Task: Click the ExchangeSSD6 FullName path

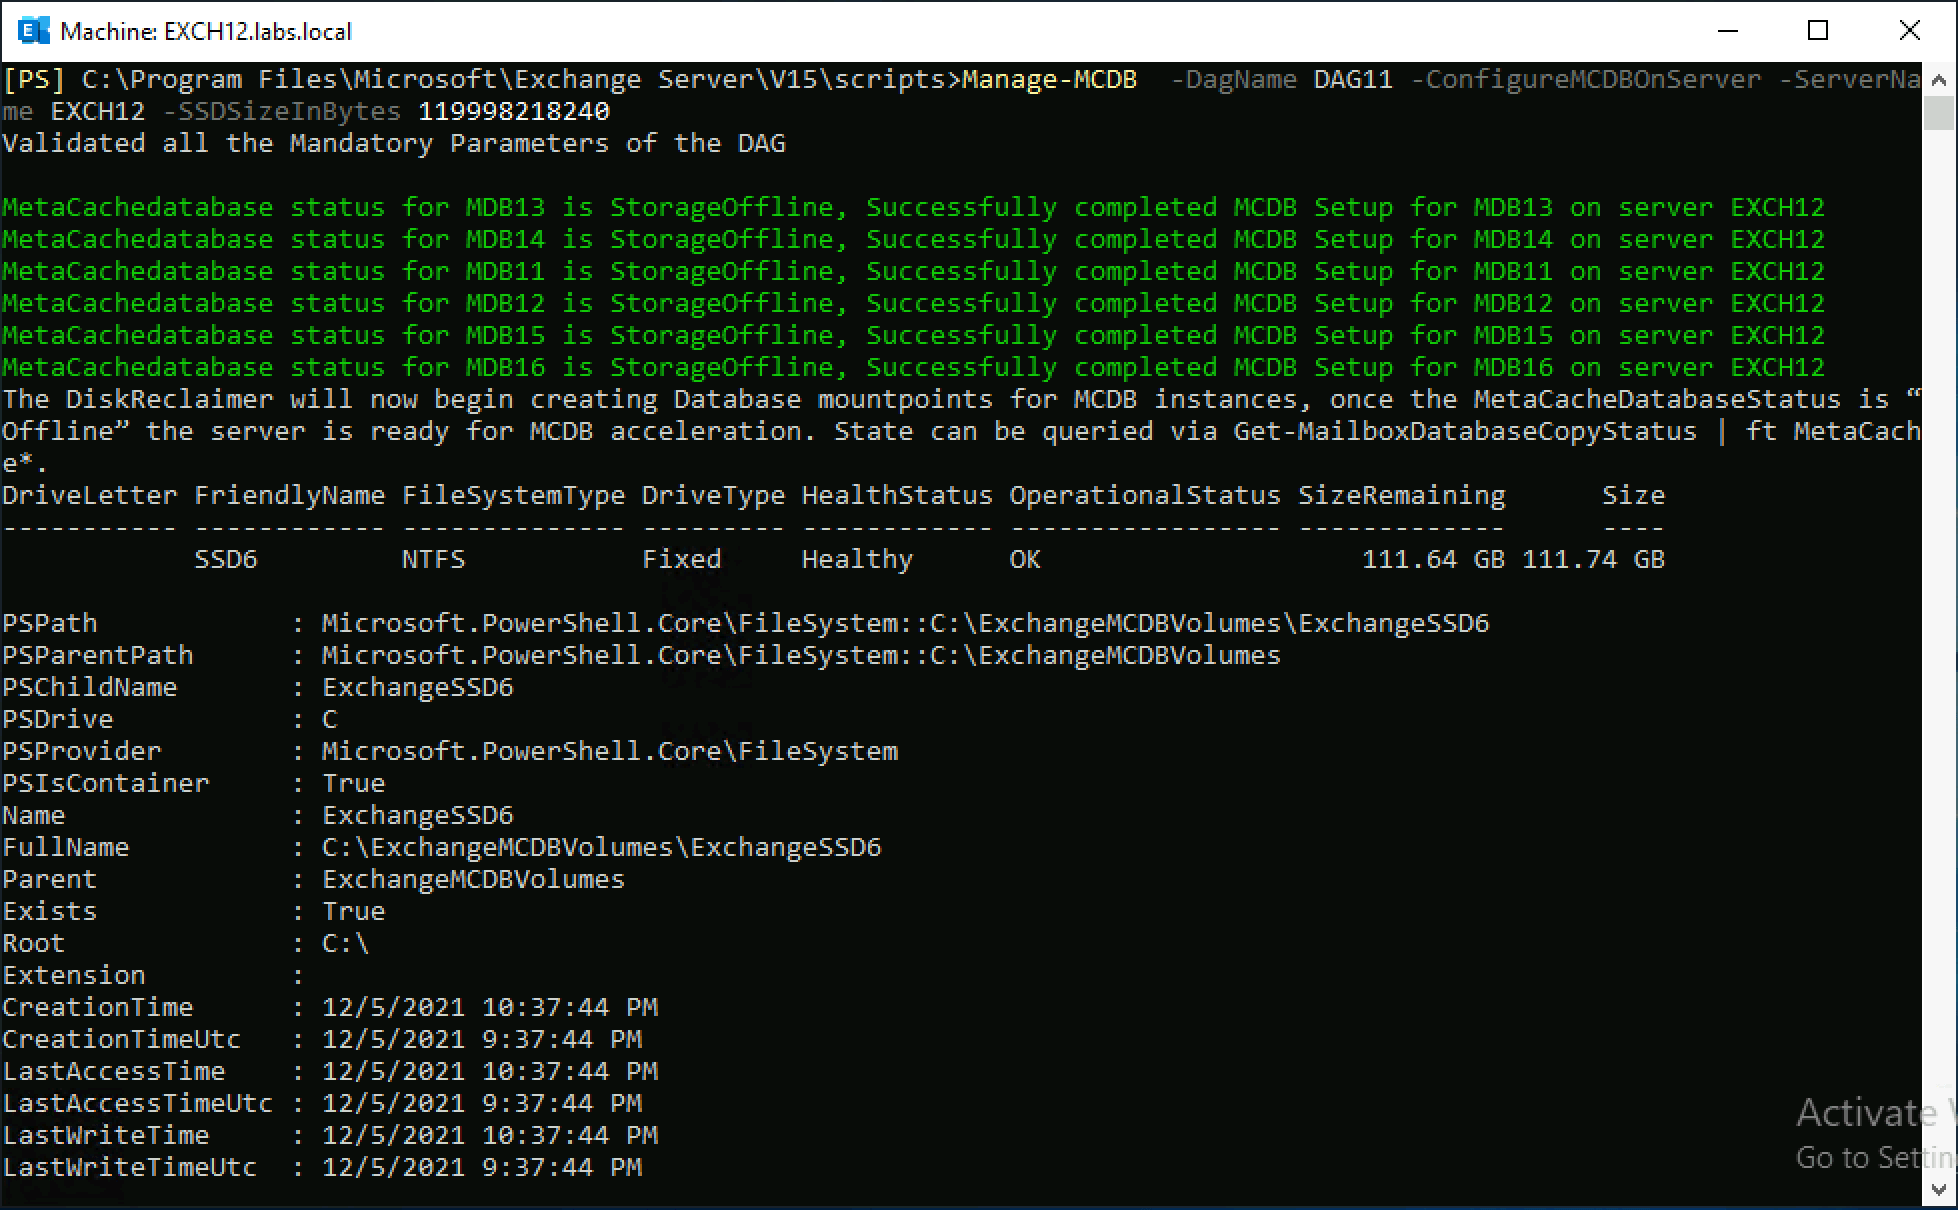Action: tap(600, 847)
